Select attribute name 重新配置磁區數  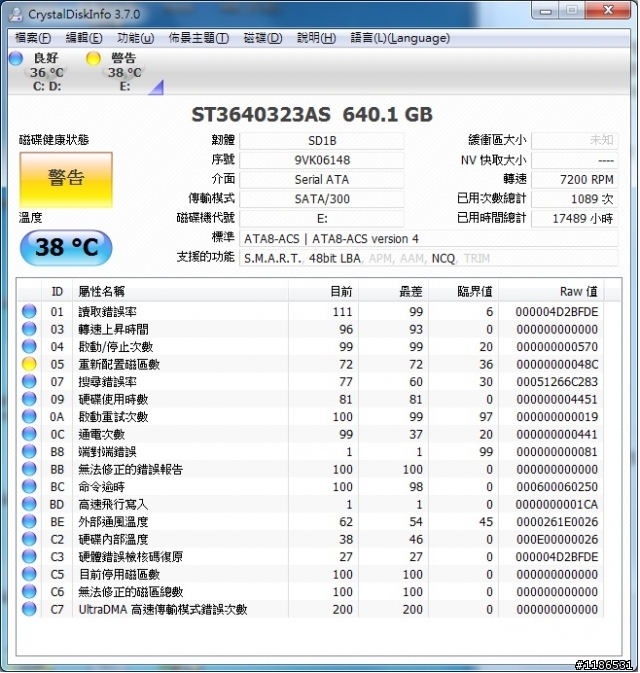pyautogui.click(x=119, y=364)
